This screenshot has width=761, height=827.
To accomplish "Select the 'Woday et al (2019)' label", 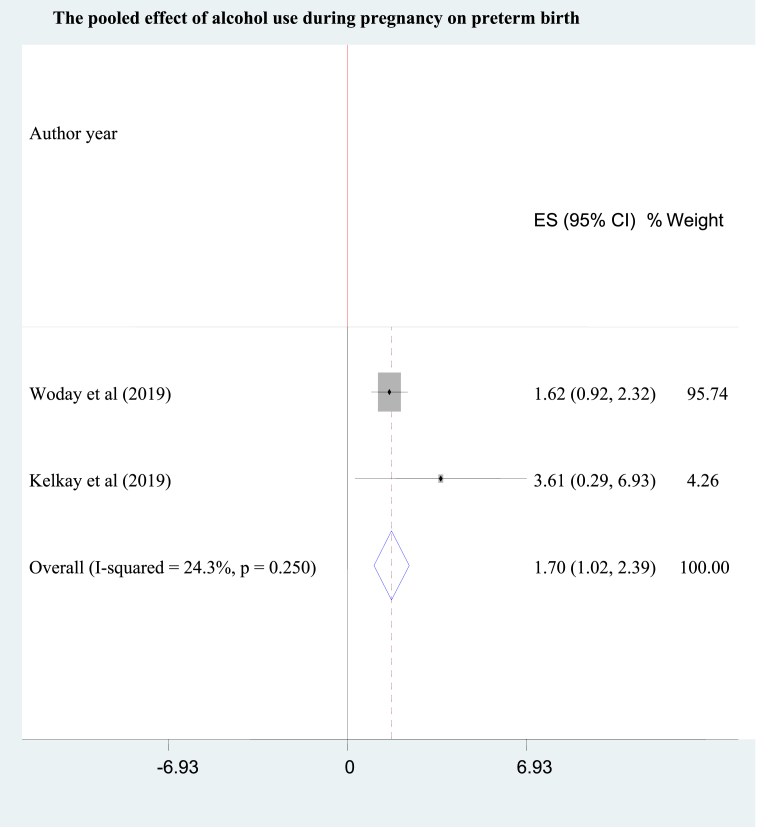I will pos(100,394).
